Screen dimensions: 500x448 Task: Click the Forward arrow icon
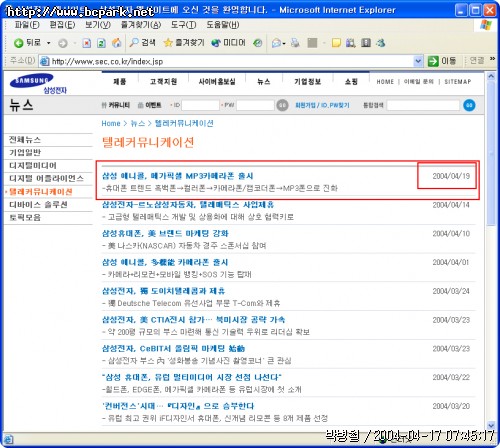click(x=63, y=43)
